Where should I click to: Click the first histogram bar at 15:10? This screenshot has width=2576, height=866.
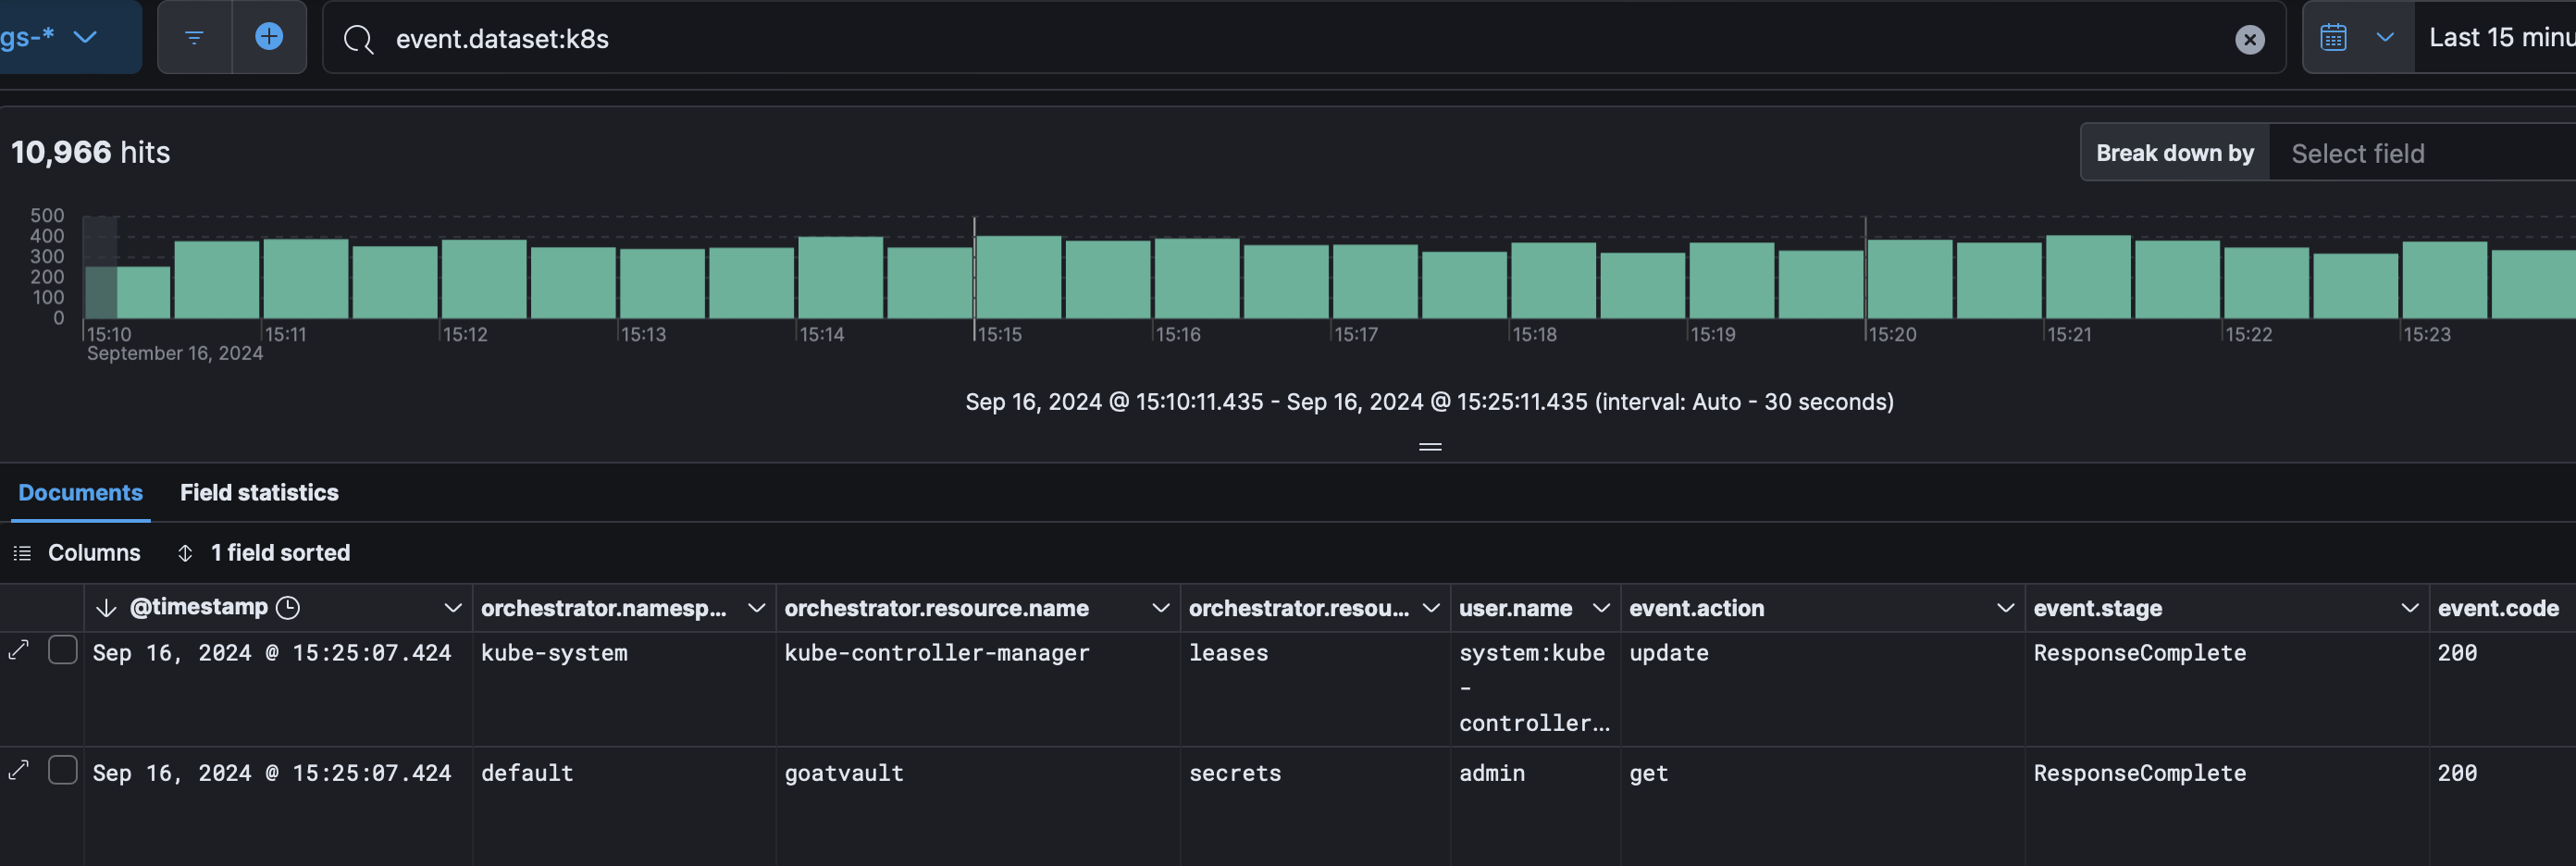(x=128, y=292)
